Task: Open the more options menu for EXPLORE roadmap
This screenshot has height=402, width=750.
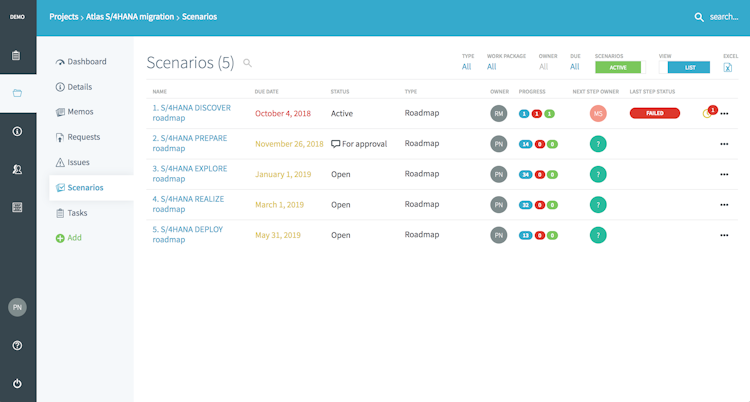Action: pyautogui.click(x=724, y=175)
